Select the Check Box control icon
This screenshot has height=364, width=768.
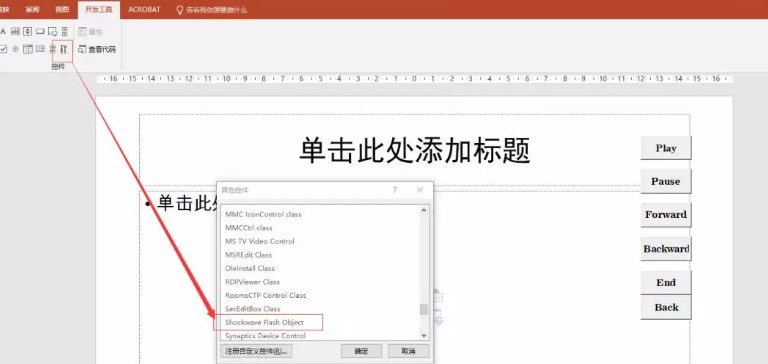pyautogui.click(x=3, y=49)
